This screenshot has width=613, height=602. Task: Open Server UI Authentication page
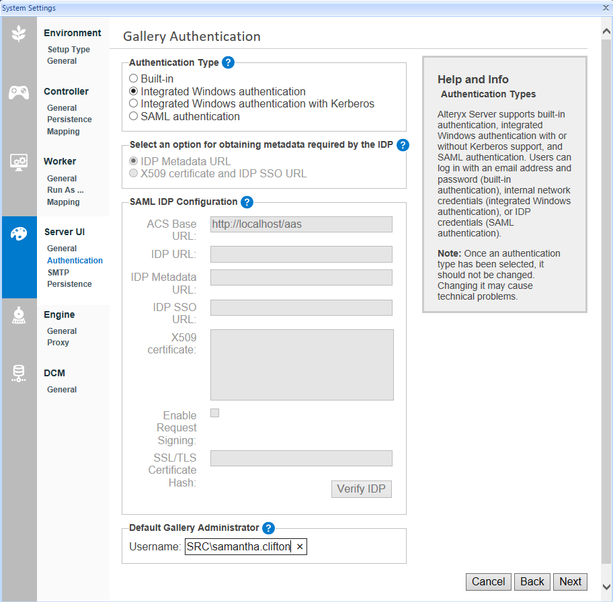(x=75, y=260)
